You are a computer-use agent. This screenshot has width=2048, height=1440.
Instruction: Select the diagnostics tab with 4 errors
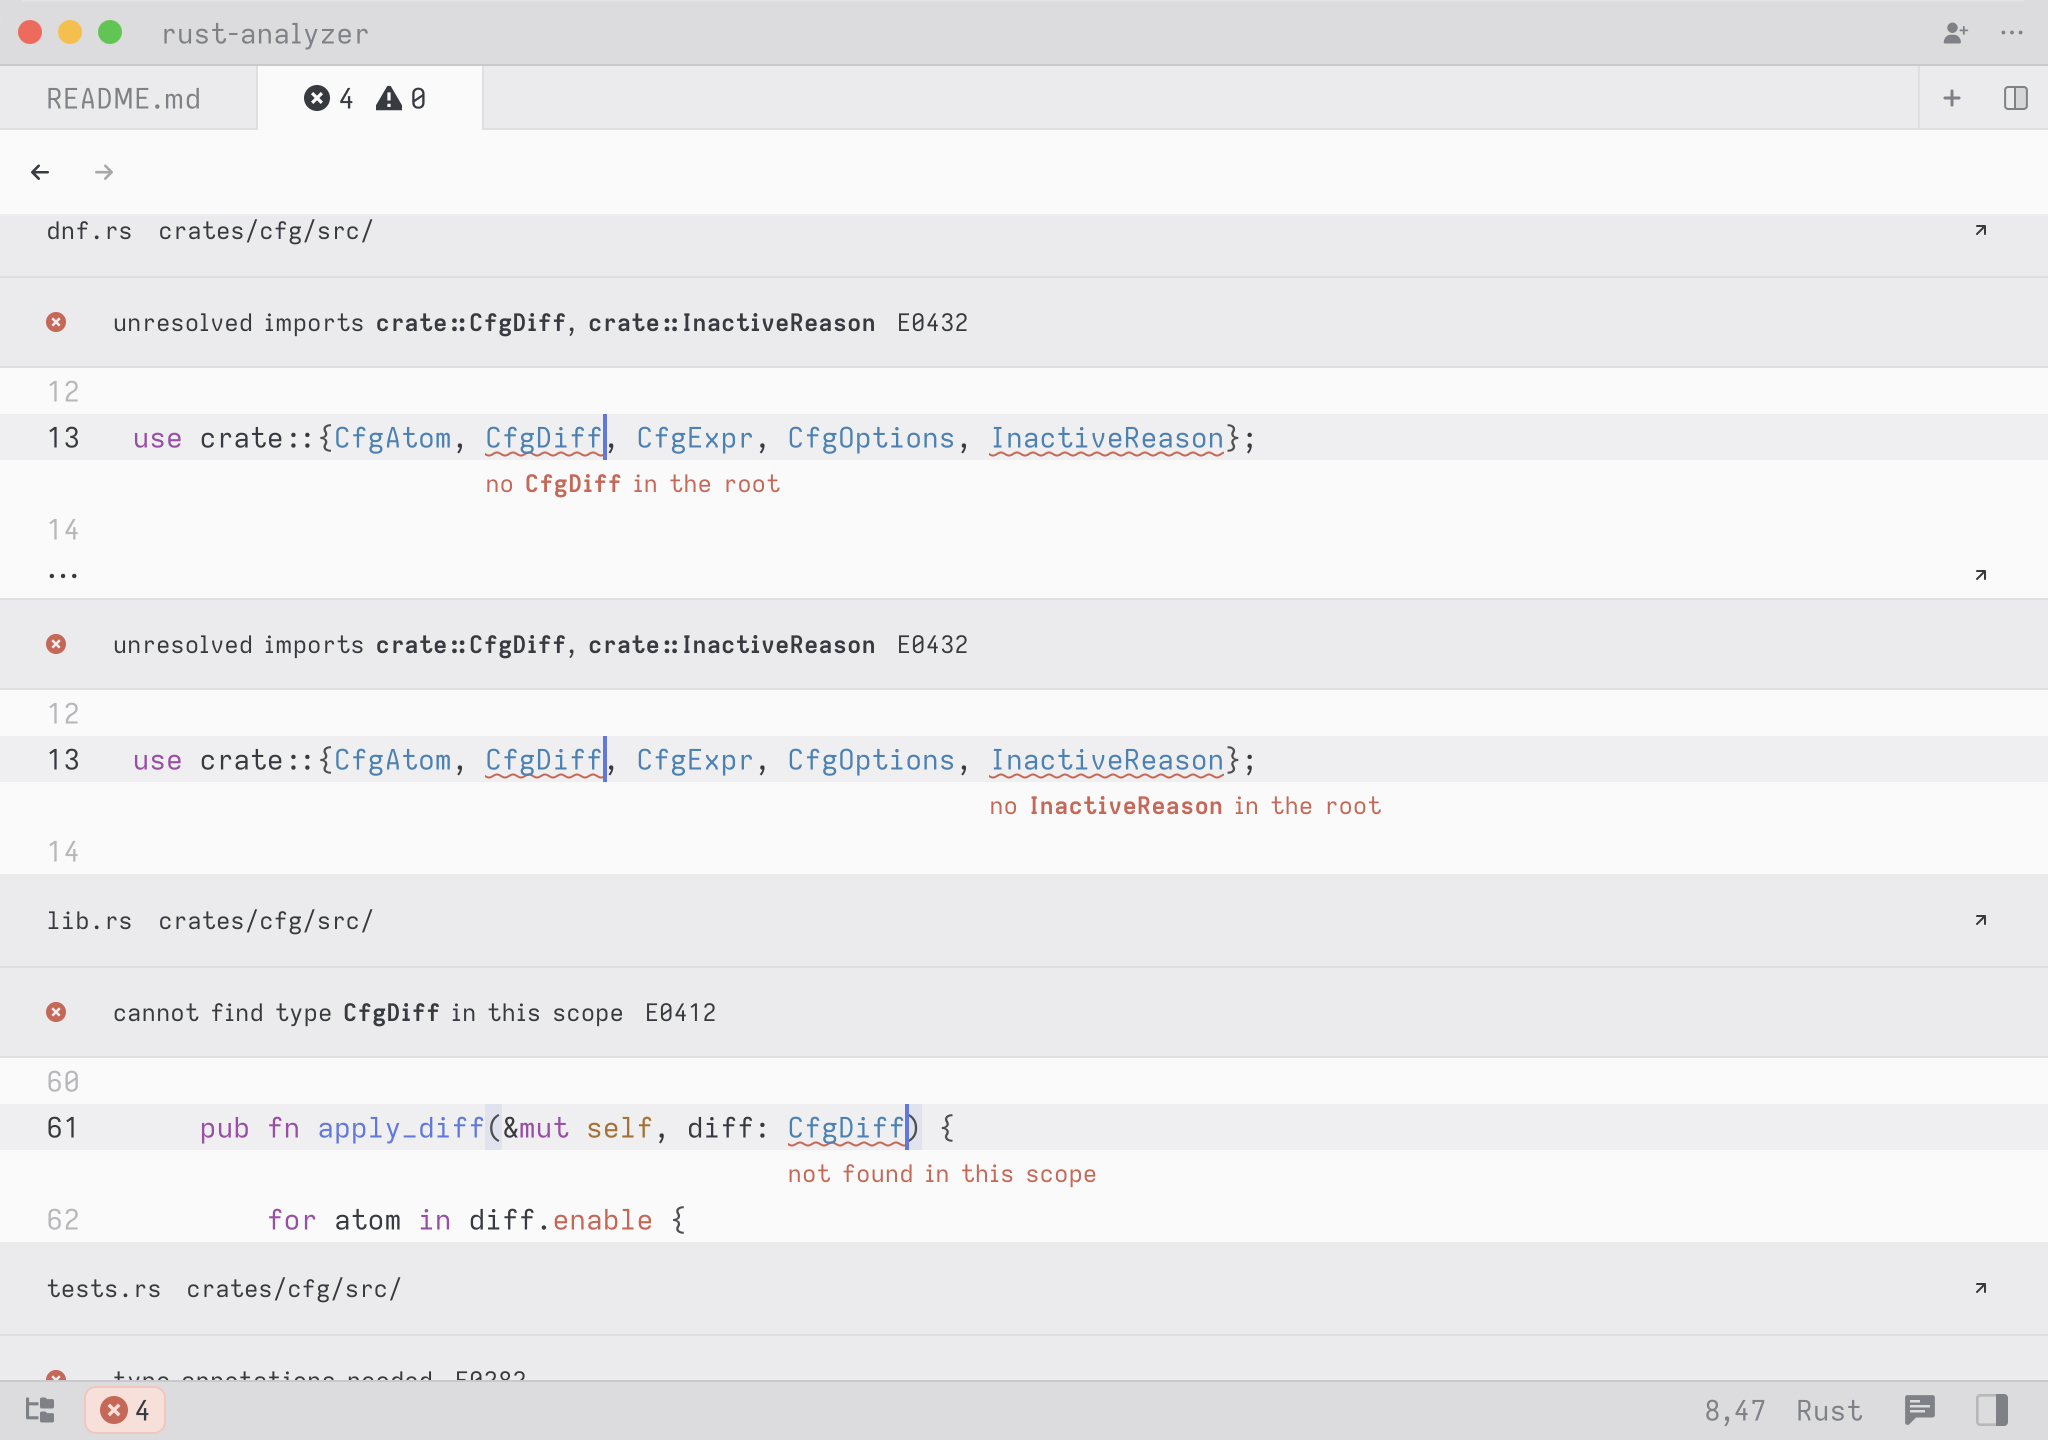(x=366, y=99)
